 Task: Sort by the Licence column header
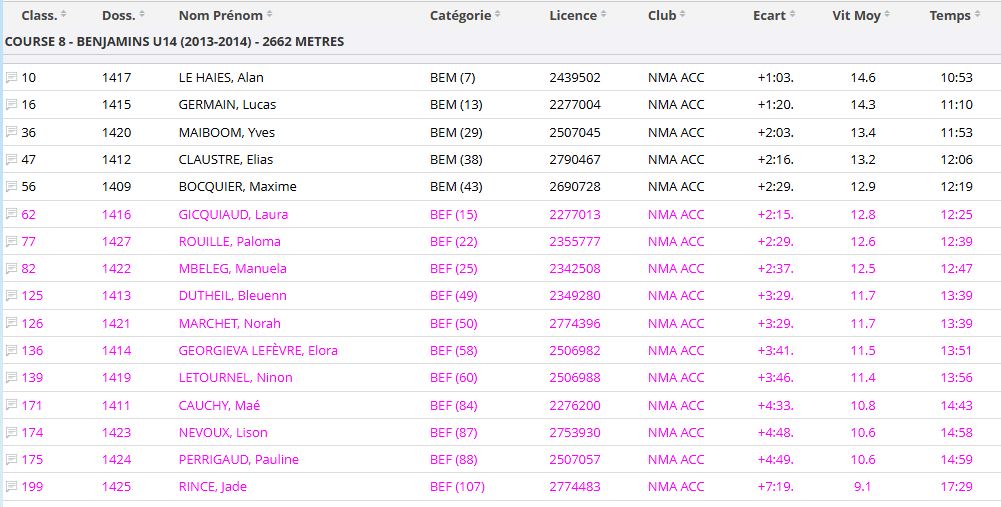(579, 15)
